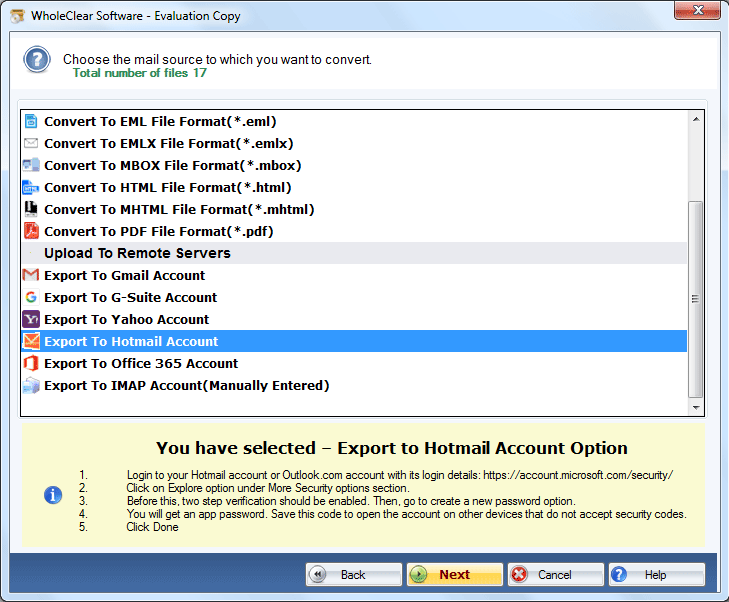Click the IMAP account icon
729x602 pixels.
click(31, 385)
